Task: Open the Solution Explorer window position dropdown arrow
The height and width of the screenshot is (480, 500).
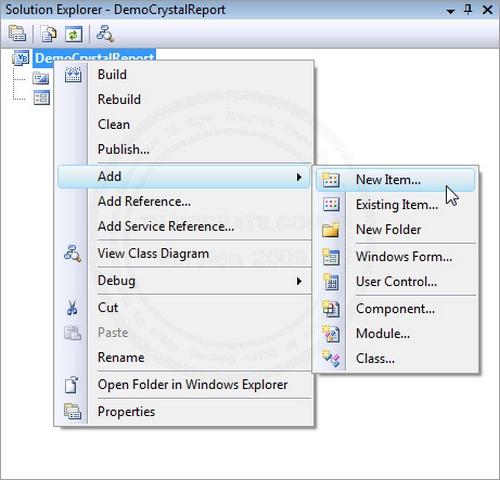Action: point(450,11)
